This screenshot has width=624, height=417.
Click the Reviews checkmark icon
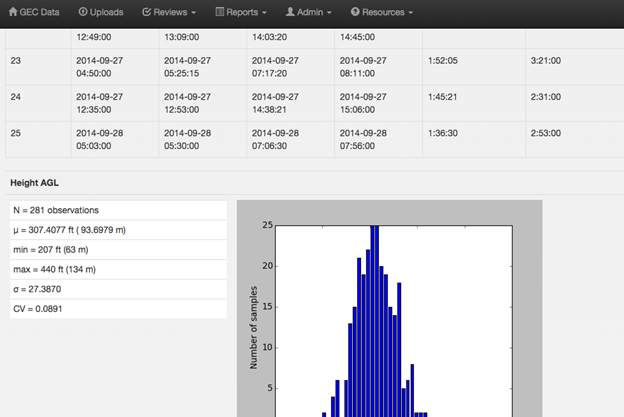click(x=146, y=12)
